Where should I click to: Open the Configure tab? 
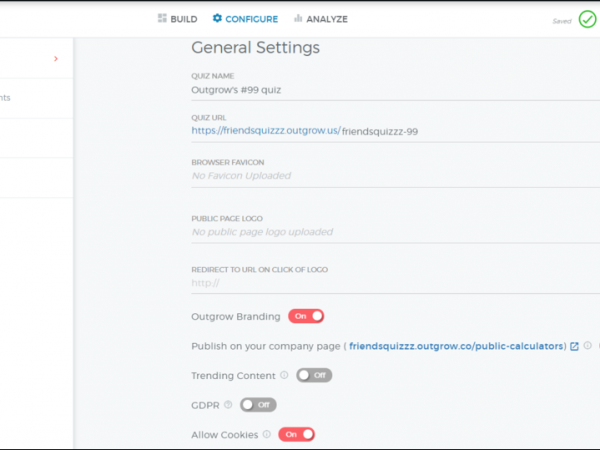coord(245,19)
